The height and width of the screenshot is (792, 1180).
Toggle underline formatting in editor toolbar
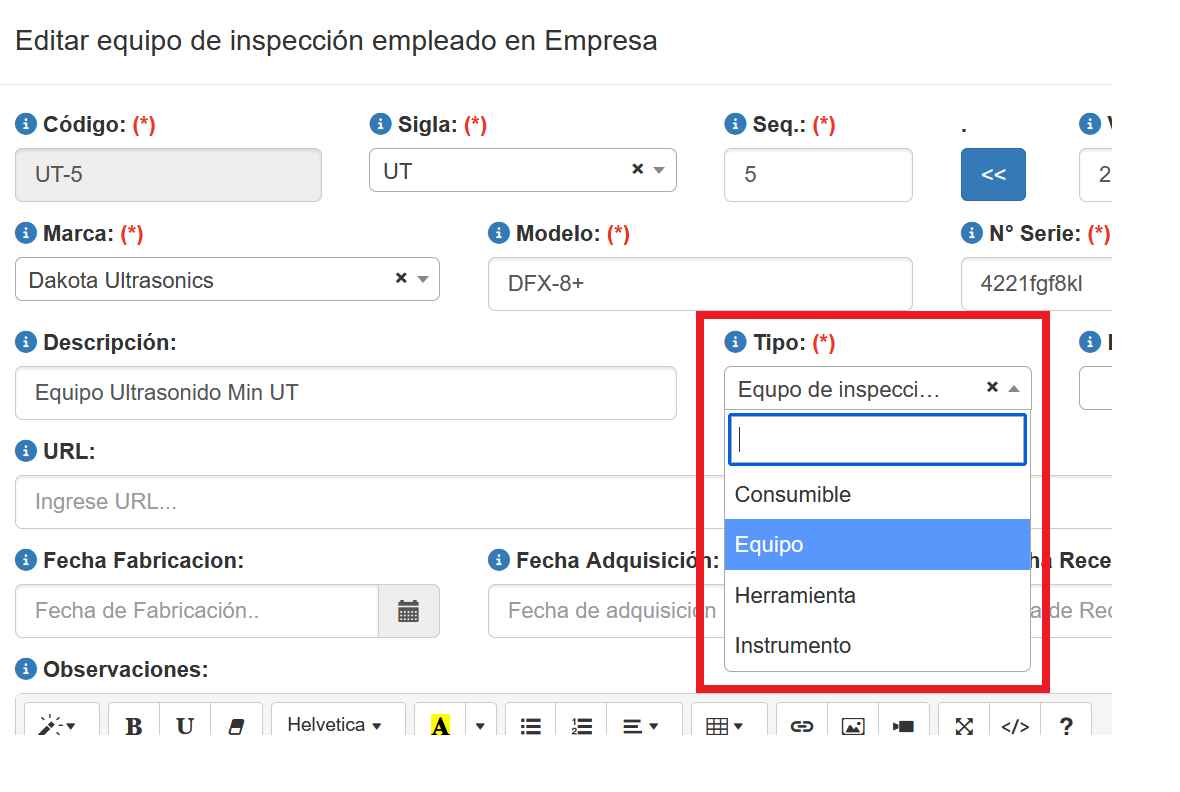click(x=185, y=725)
